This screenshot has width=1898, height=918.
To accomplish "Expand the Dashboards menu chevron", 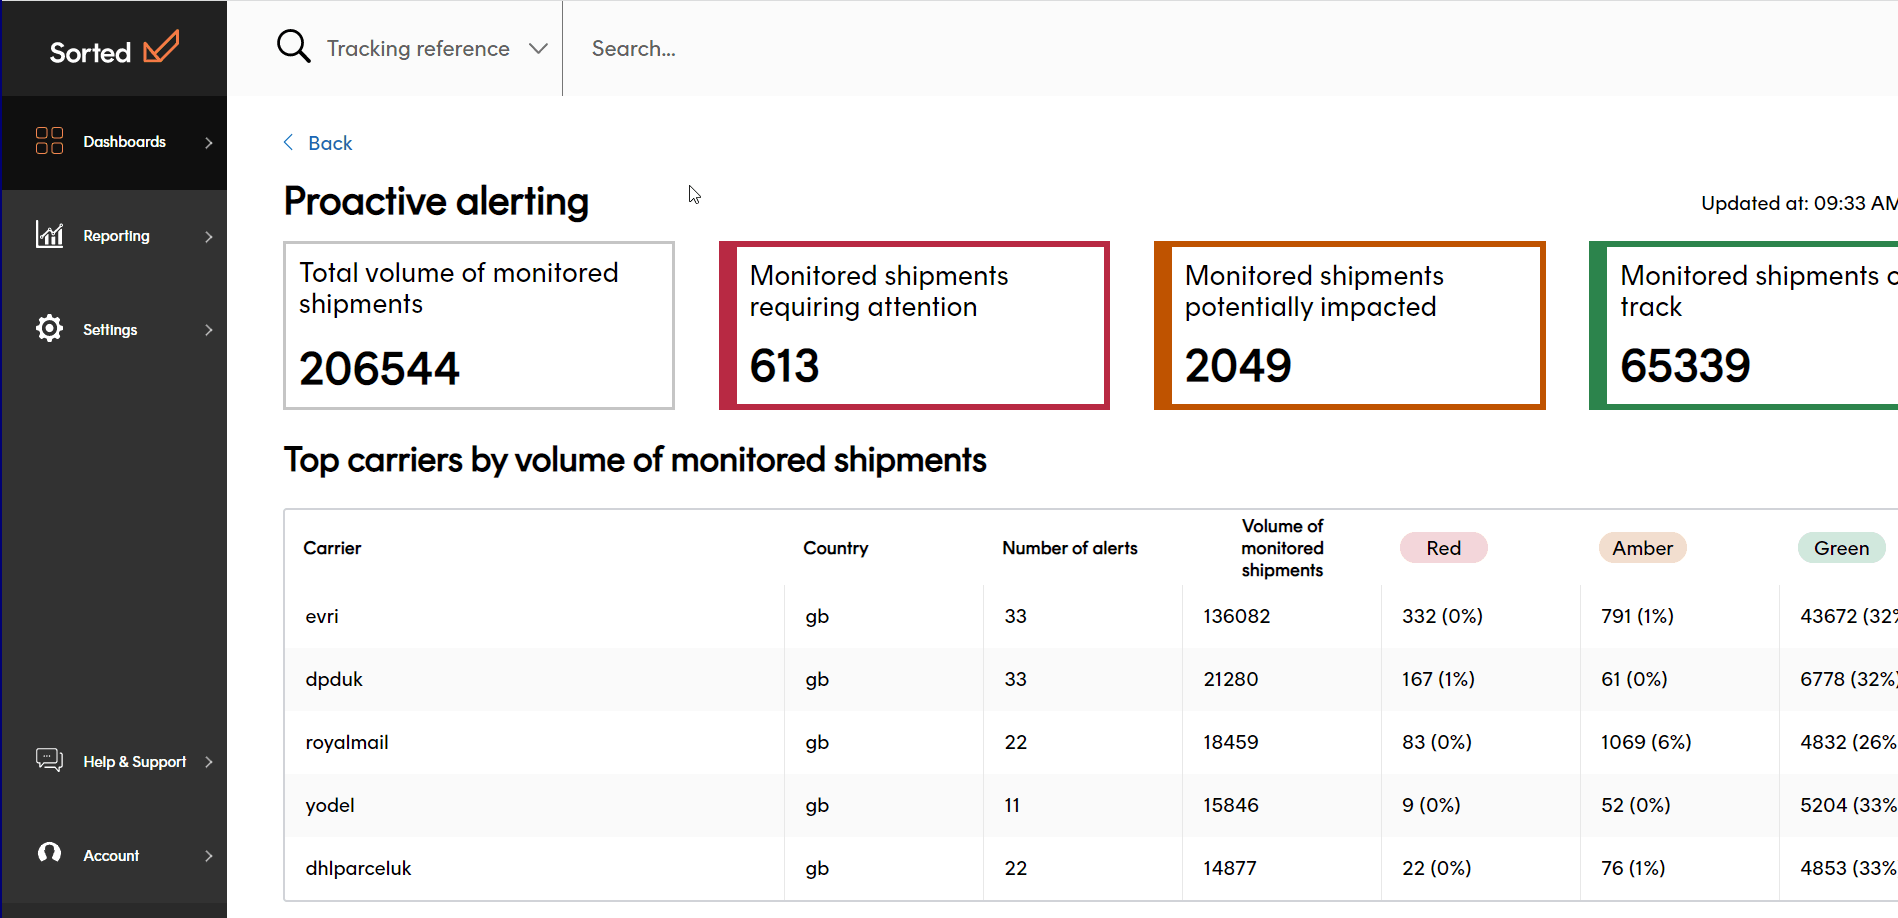I will [208, 143].
